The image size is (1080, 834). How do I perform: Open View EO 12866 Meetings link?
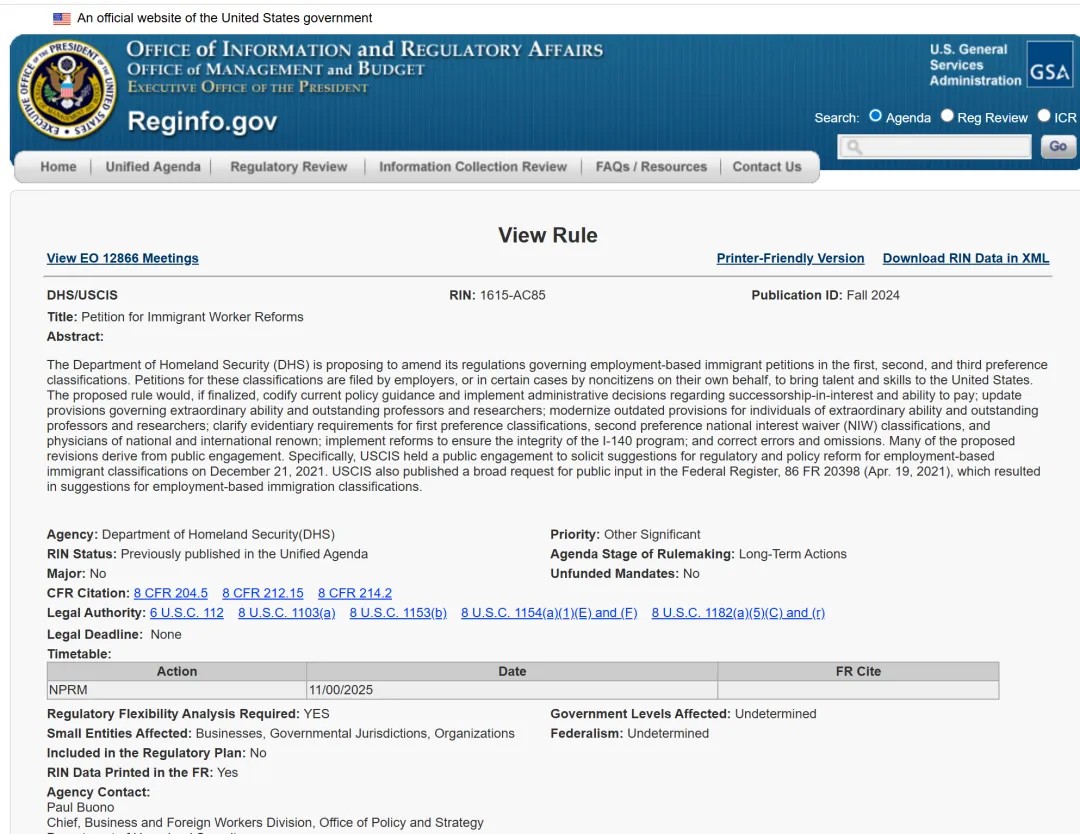click(x=122, y=258)
